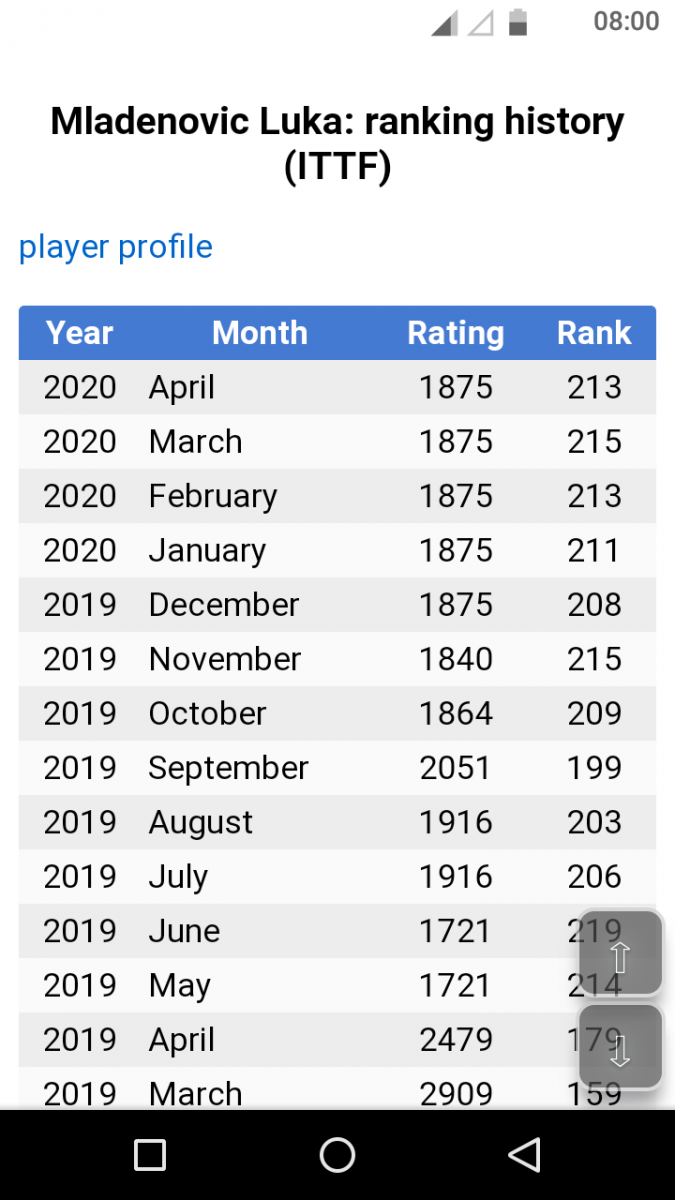Open recent apps with square icon

tap(150, 1155)
